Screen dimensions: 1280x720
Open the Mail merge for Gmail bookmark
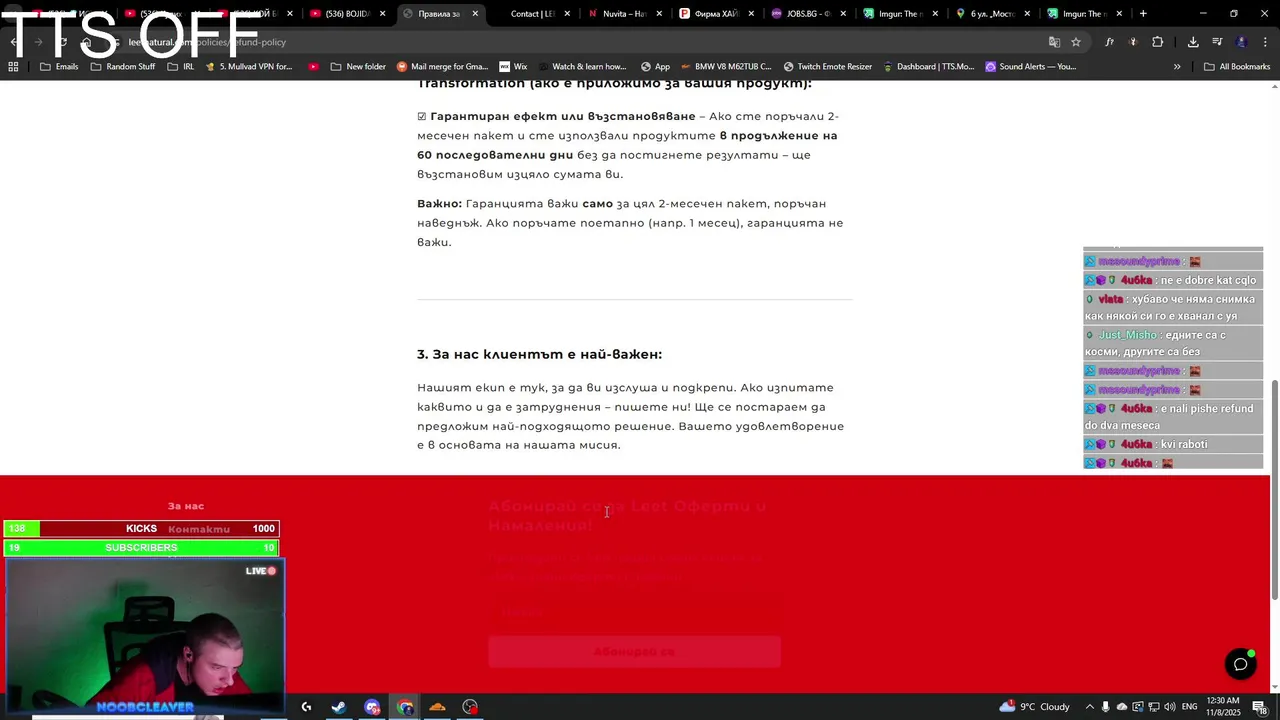coord(443,67)
